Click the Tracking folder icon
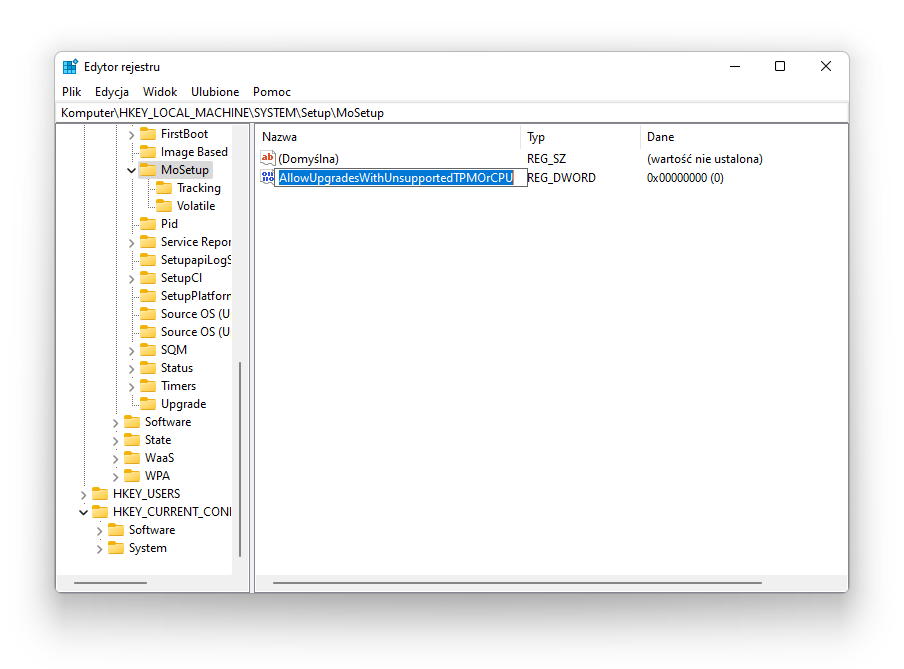The height and width of the screenshot is (669, 904). [164, 187]
